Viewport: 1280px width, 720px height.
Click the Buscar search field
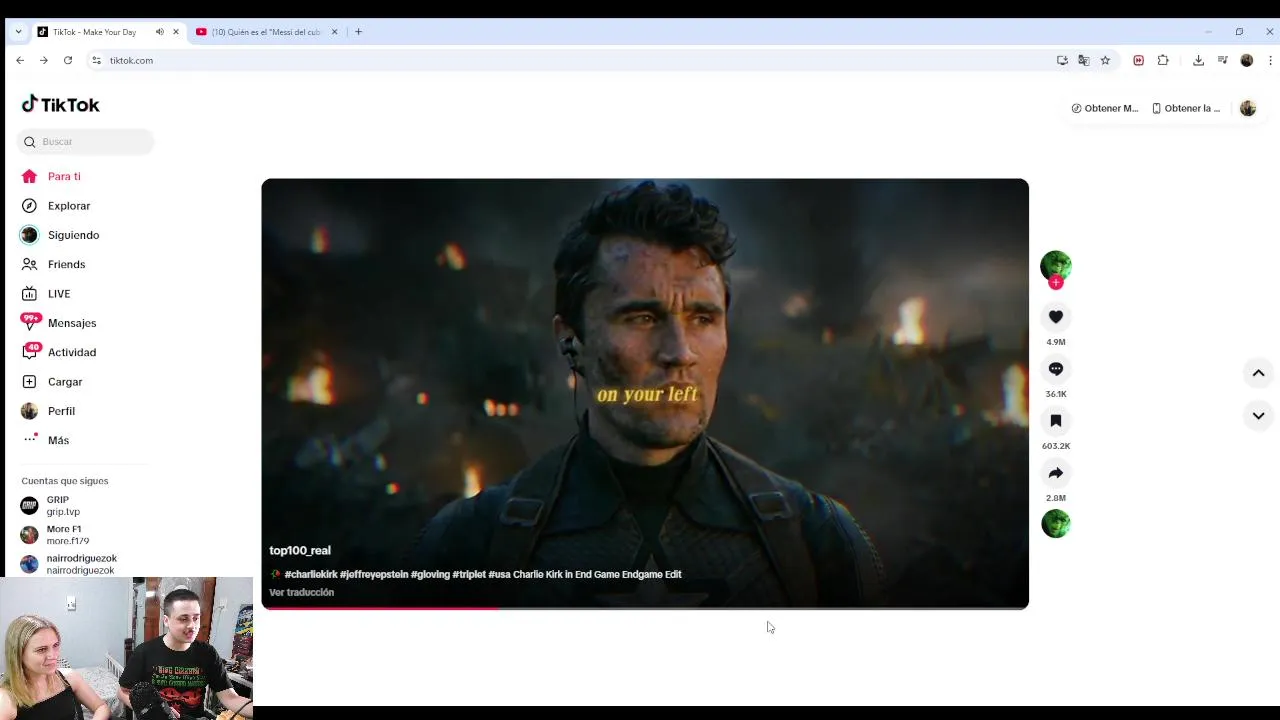(x=86, y=142)
